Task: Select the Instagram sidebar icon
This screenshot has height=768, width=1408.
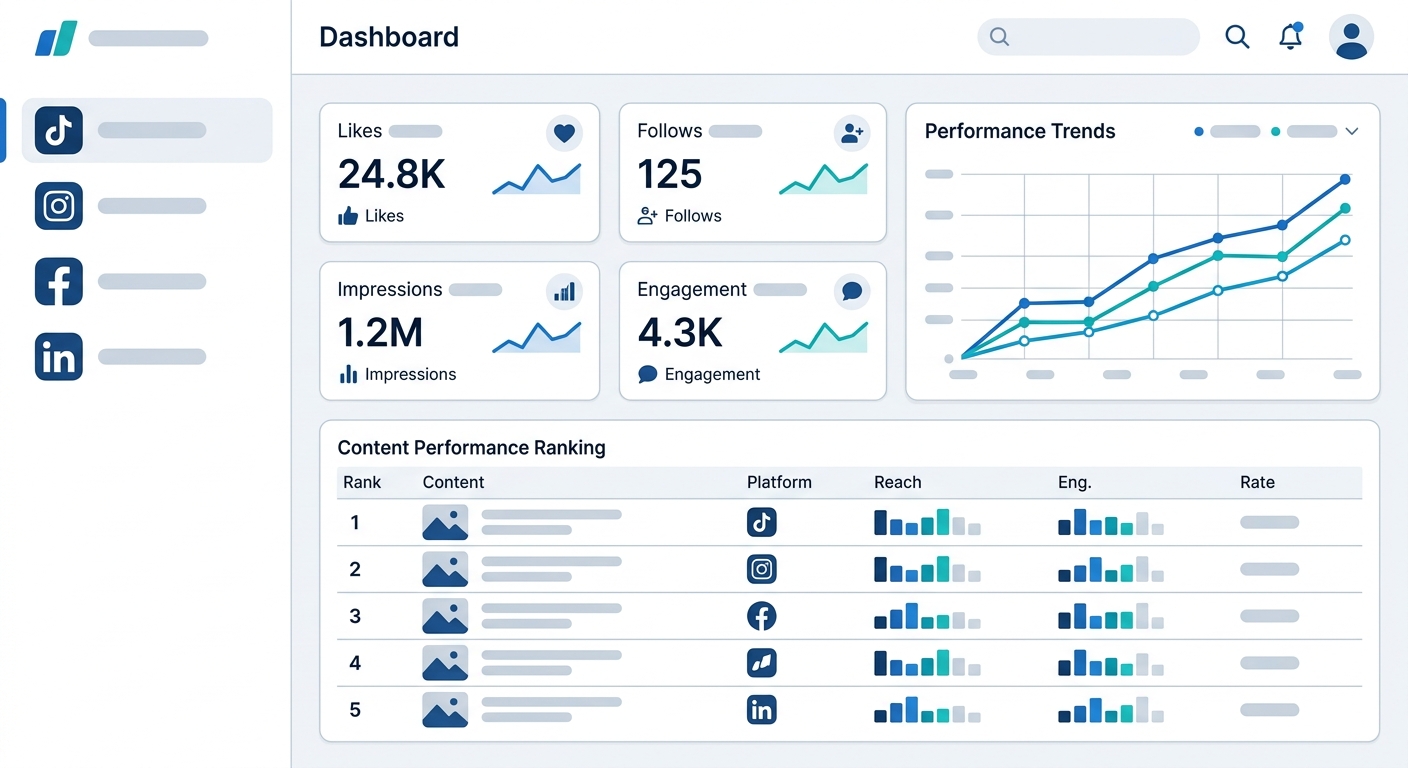Action: coord(58,206)
